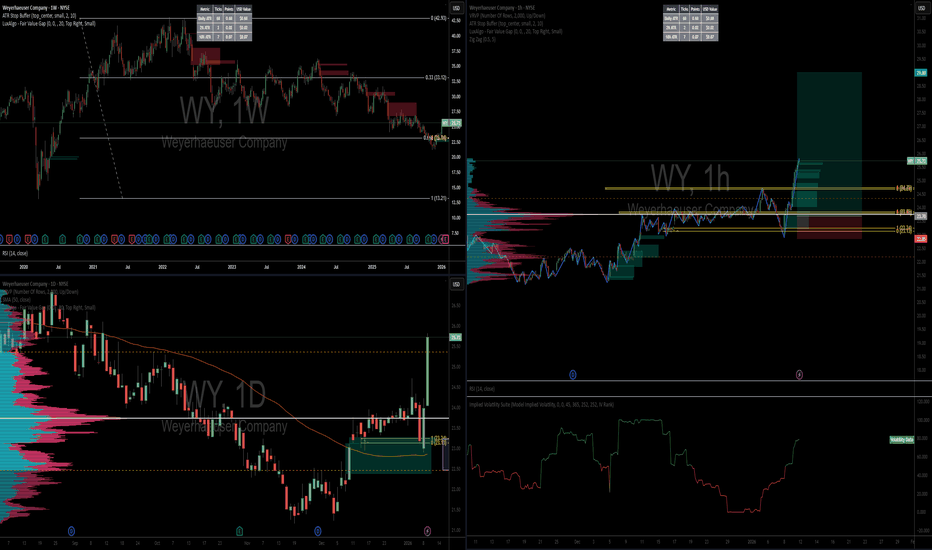This screenshot has width=932, height=550.
Task: Click the USD Value table header on 1h chart
Action: point(710,9)
